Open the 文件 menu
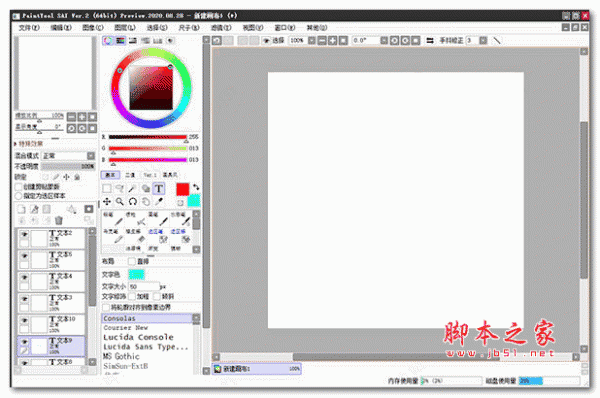 pyautogui.click(x=29, y=28)
